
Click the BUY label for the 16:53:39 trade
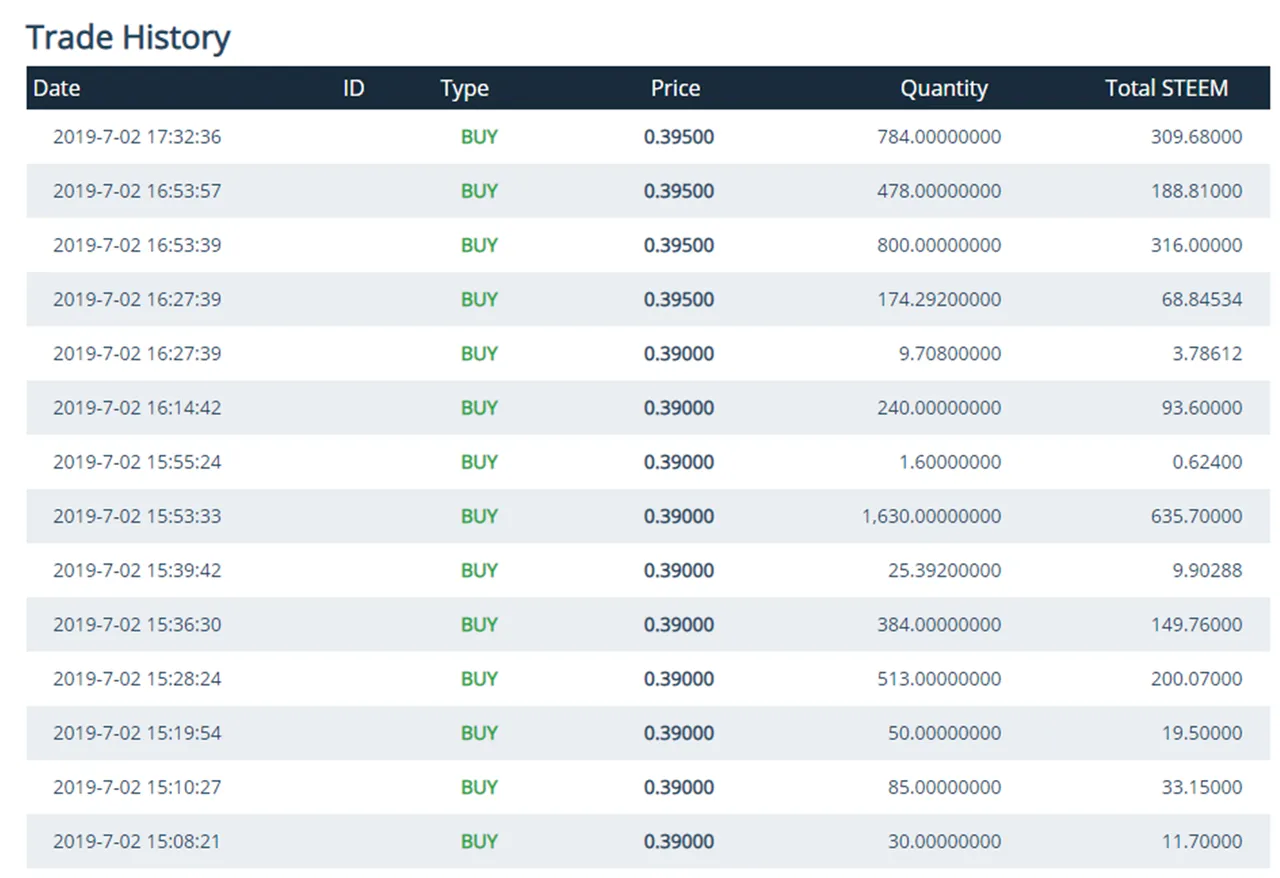click(x=479, y=245)
